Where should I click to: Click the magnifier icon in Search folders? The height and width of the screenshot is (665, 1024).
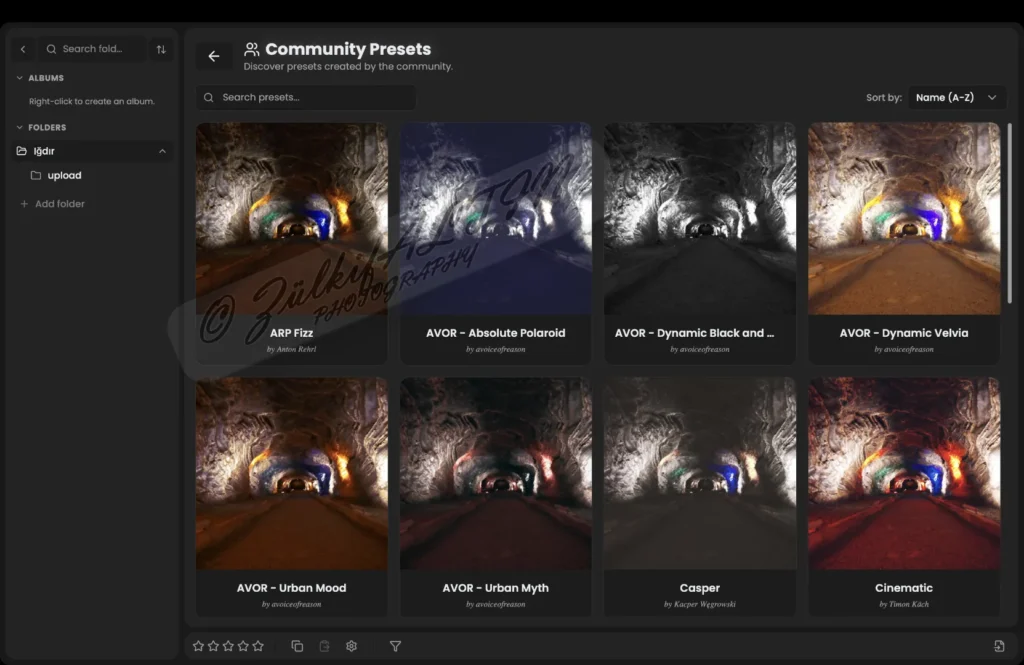coord(51,49)
